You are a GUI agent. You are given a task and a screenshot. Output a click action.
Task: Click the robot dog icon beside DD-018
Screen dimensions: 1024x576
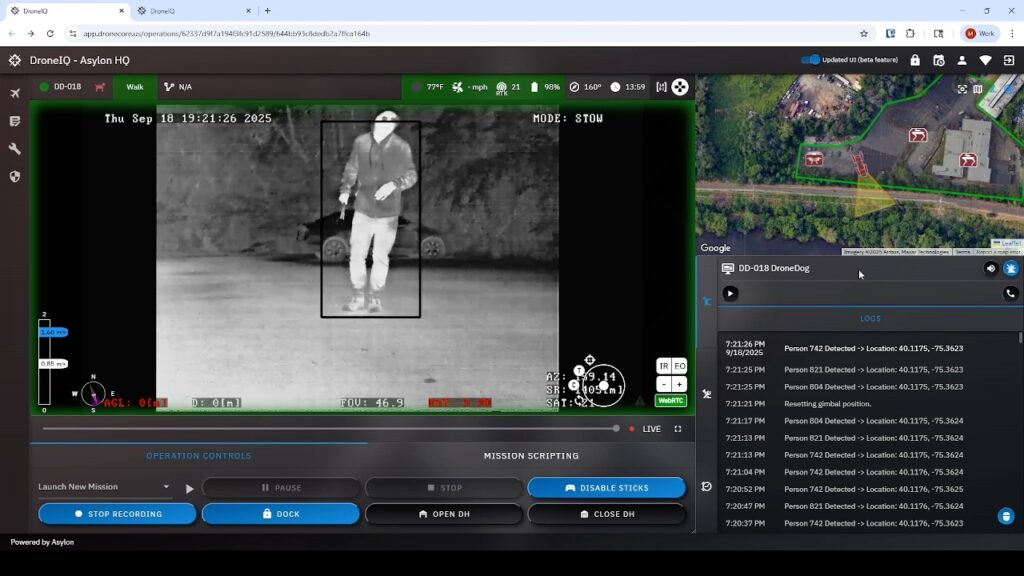pos(100,87)
